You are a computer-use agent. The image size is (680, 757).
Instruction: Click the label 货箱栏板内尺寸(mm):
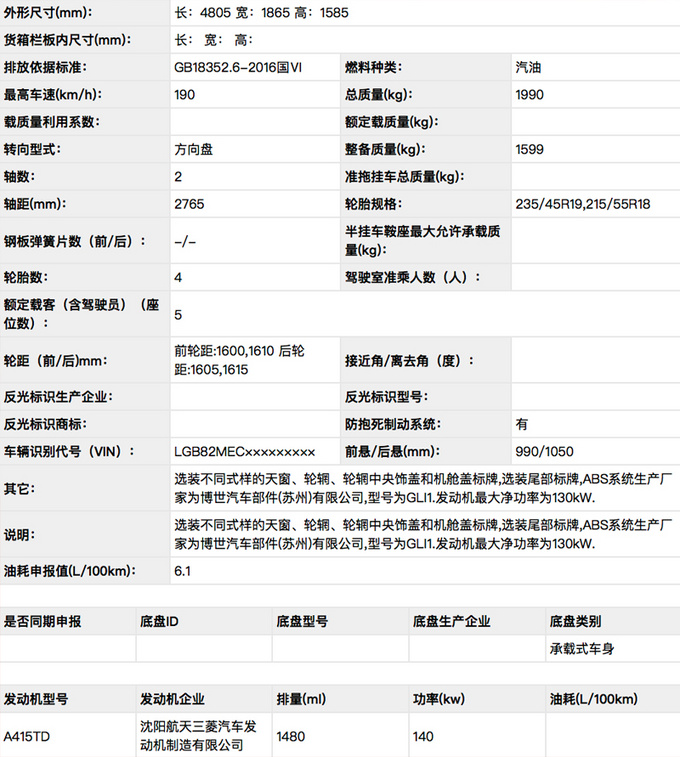68,40
